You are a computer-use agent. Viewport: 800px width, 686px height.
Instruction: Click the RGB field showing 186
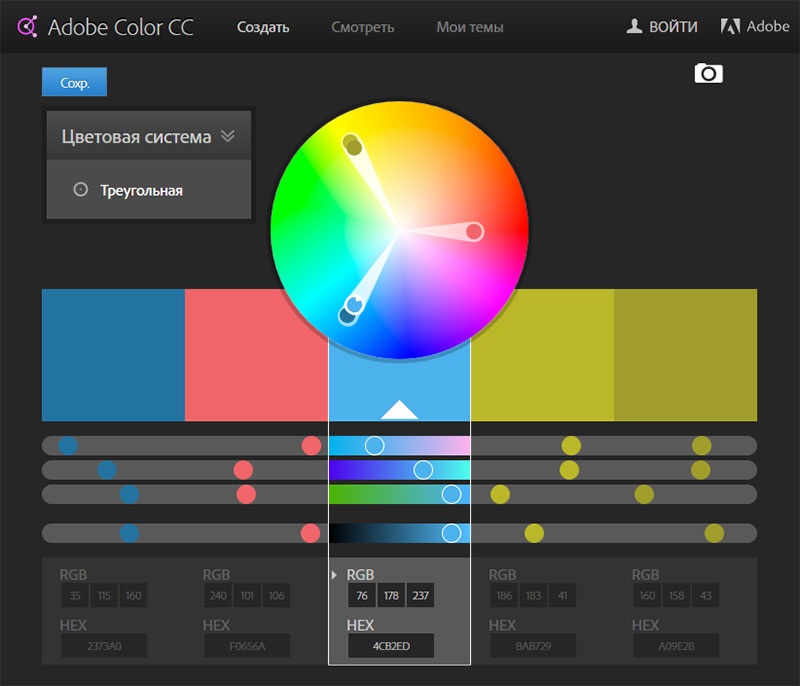tap(504, 595)
